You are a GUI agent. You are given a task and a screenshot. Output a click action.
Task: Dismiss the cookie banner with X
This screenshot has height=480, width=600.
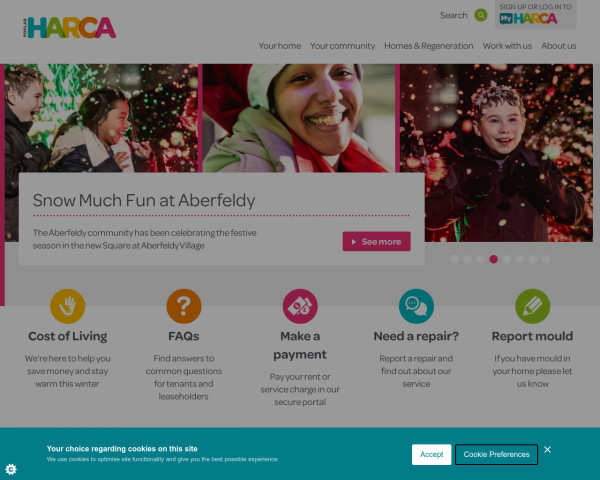coord(548,450)
